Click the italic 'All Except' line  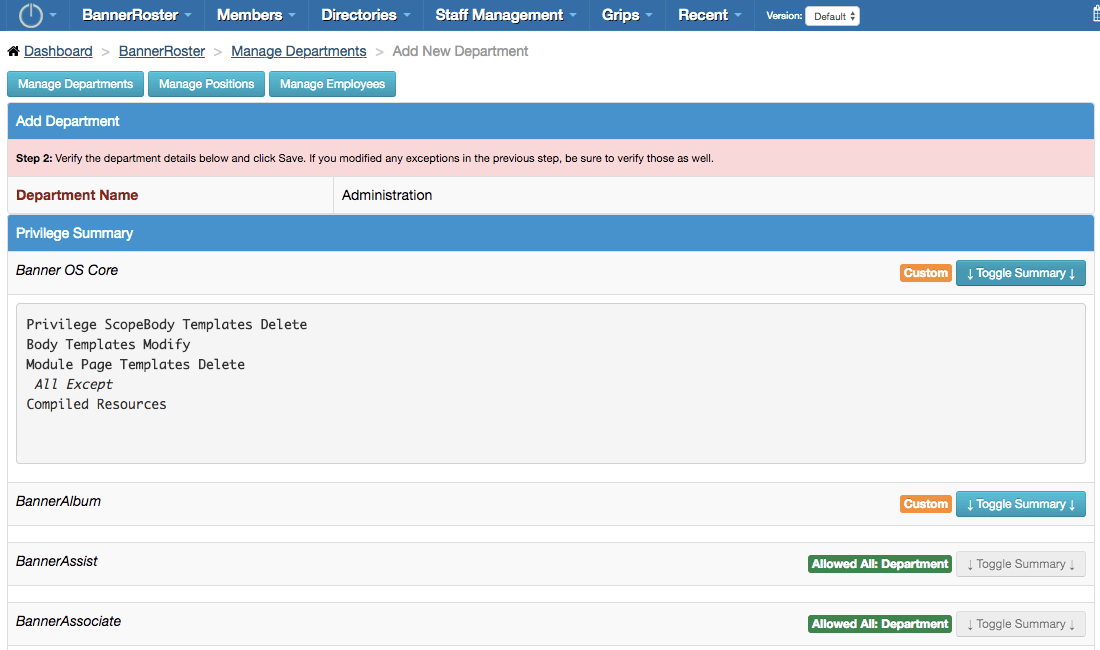(x=73, y=384)
